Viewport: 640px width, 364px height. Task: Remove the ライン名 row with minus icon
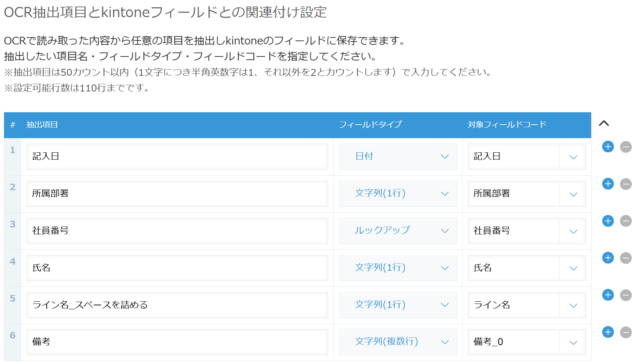[626, 295]
